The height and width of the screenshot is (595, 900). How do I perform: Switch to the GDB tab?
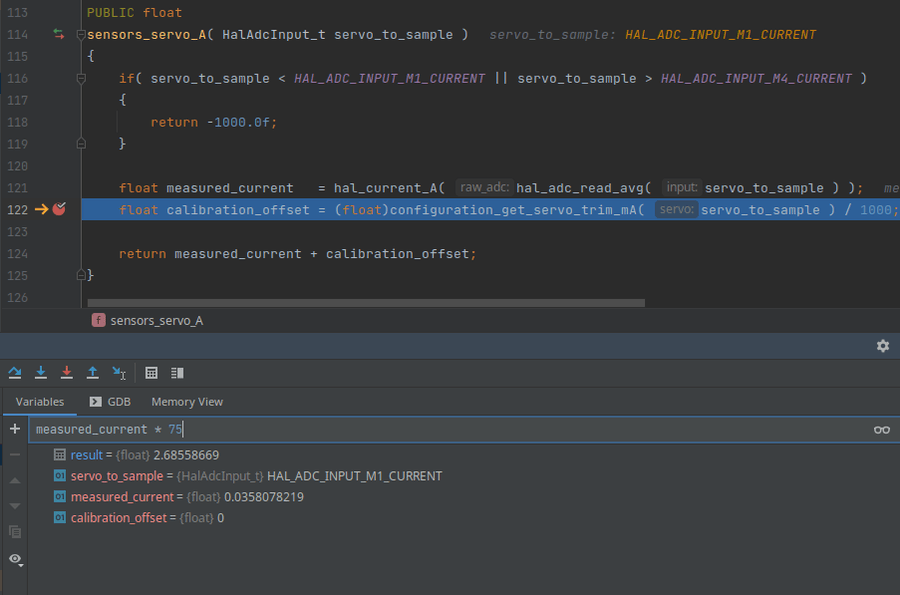click(110, 402)
